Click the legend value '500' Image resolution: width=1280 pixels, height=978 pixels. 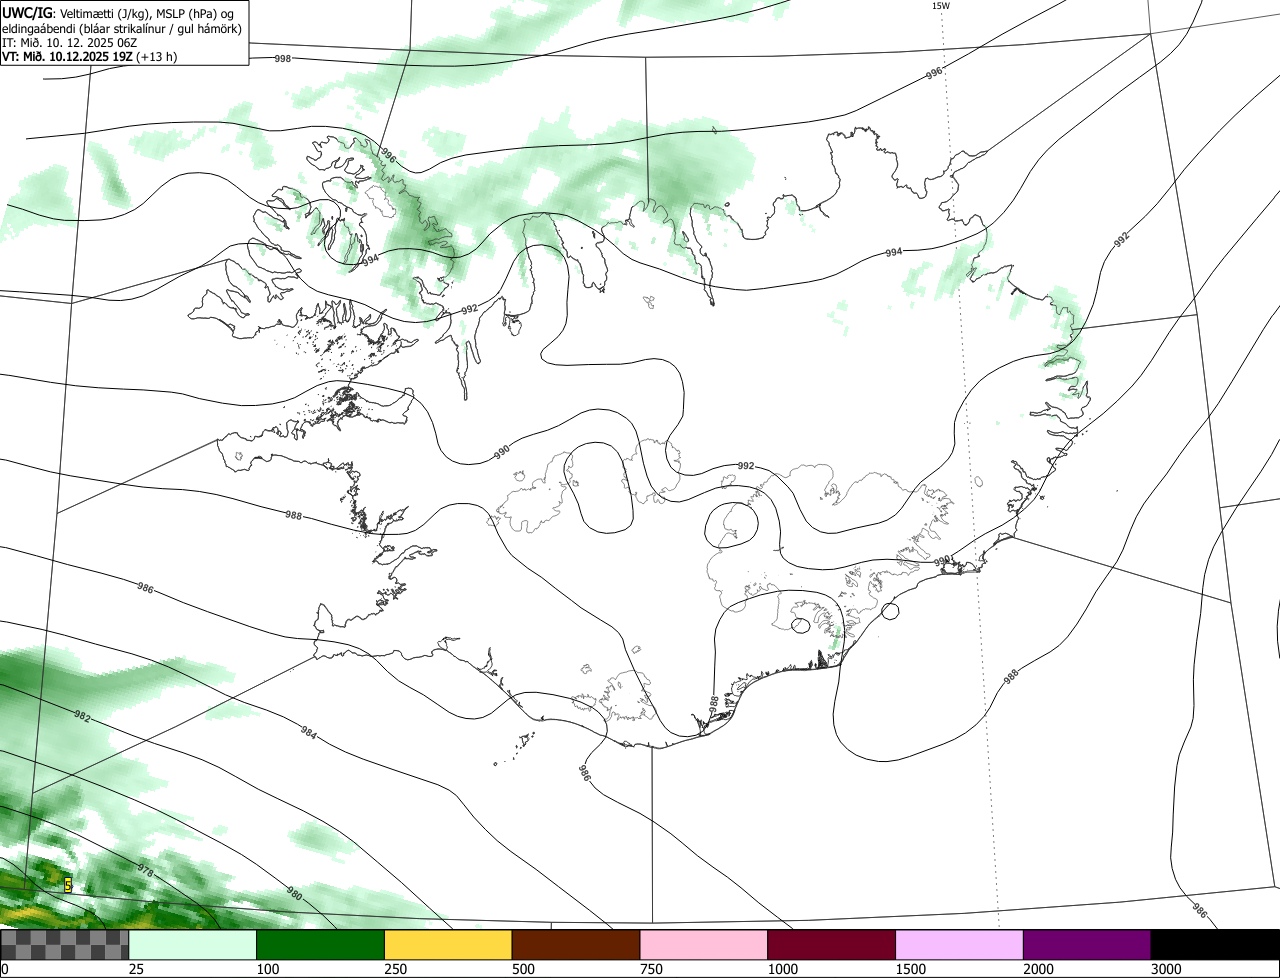523,969
